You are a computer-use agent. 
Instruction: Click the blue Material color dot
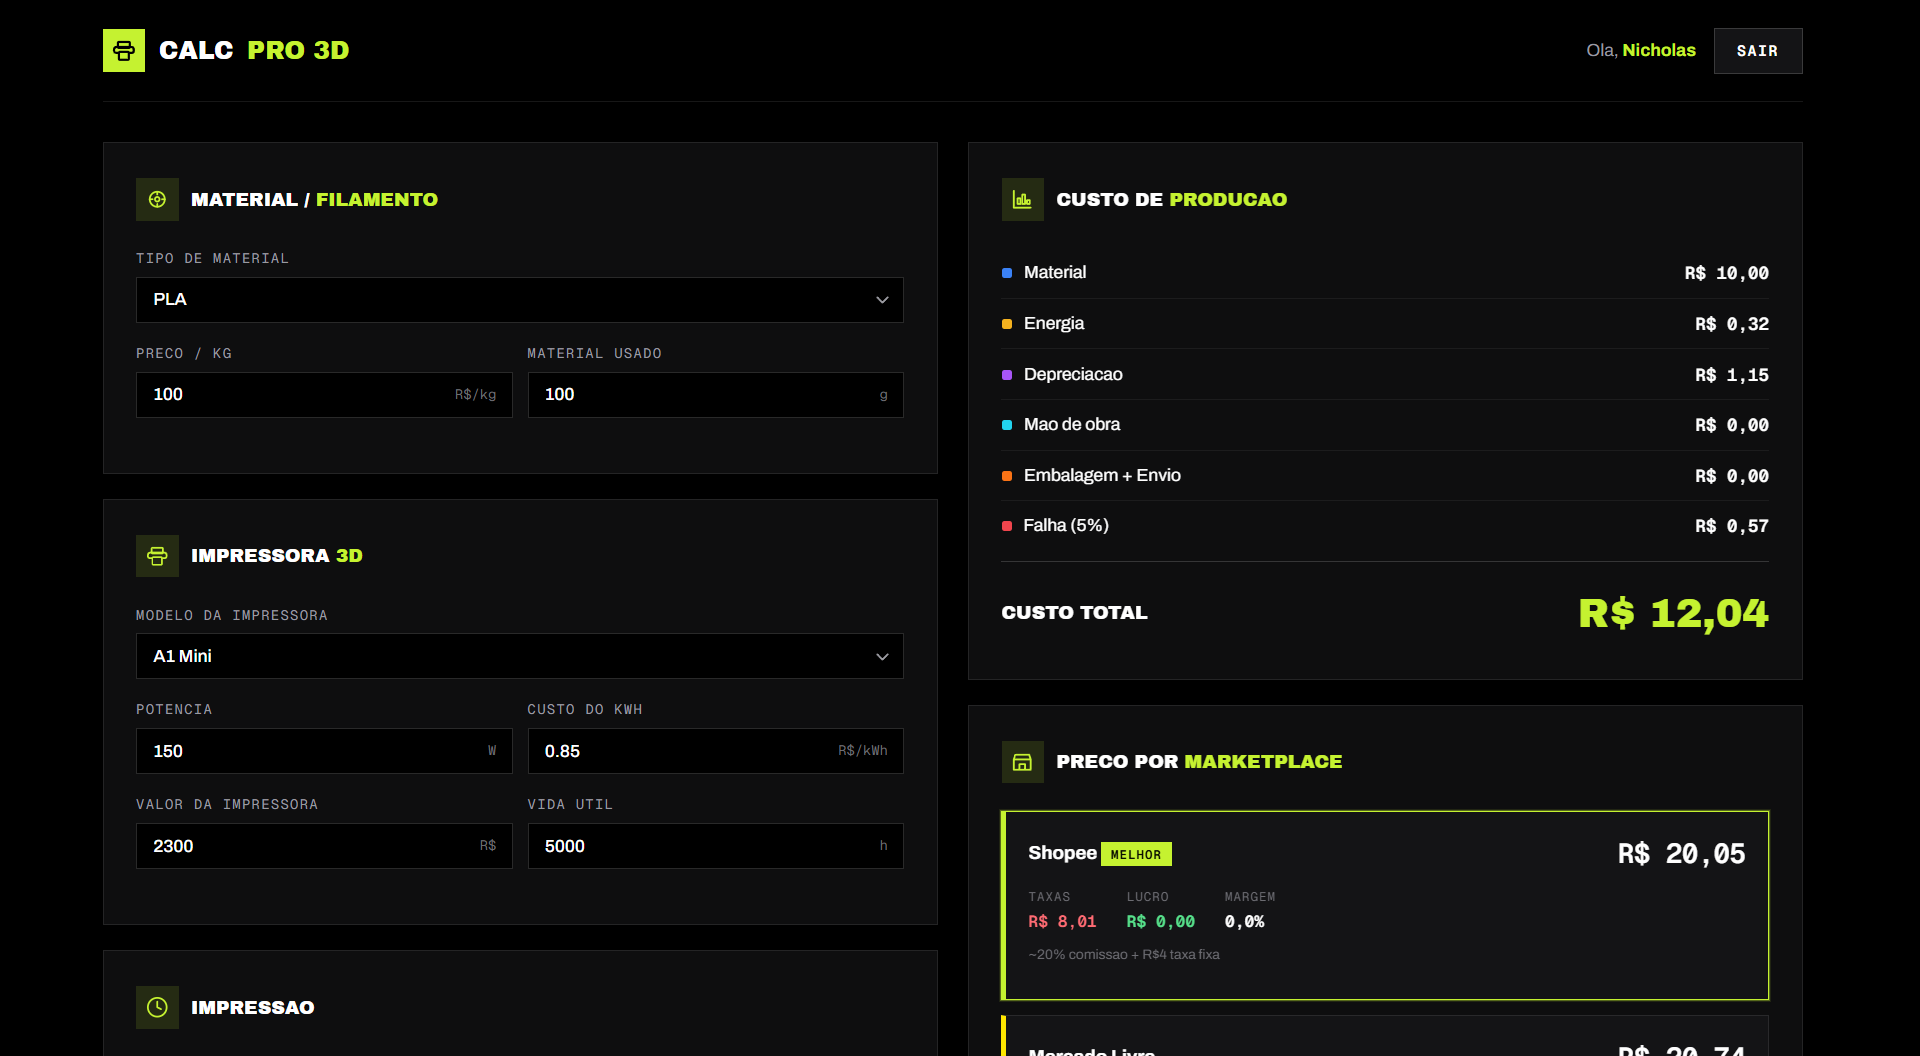(x=1007, y=273)
